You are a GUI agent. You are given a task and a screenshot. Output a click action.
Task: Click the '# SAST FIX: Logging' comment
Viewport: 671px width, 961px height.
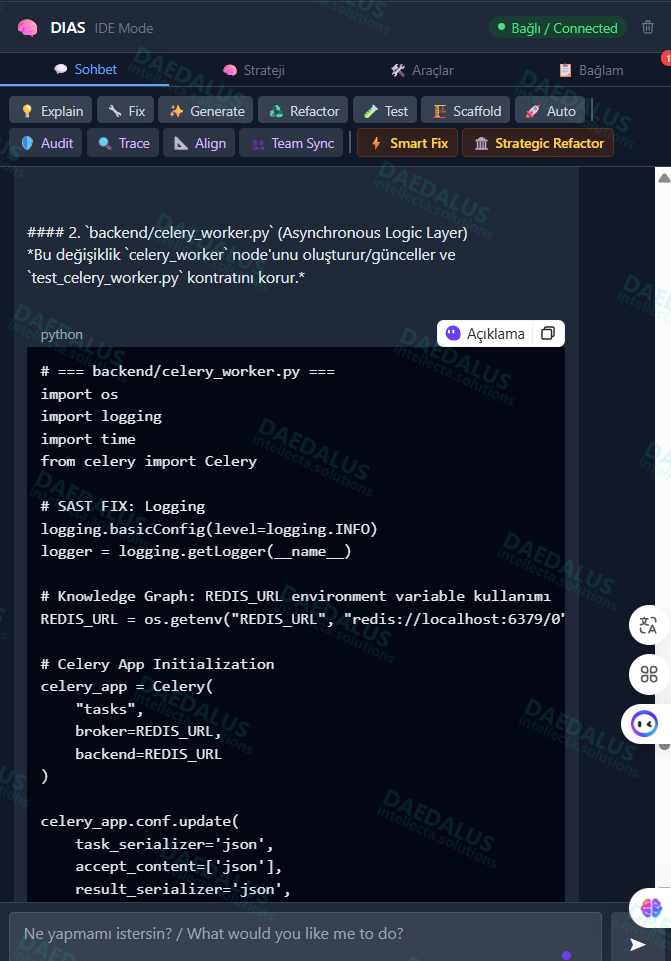[123, 506]
